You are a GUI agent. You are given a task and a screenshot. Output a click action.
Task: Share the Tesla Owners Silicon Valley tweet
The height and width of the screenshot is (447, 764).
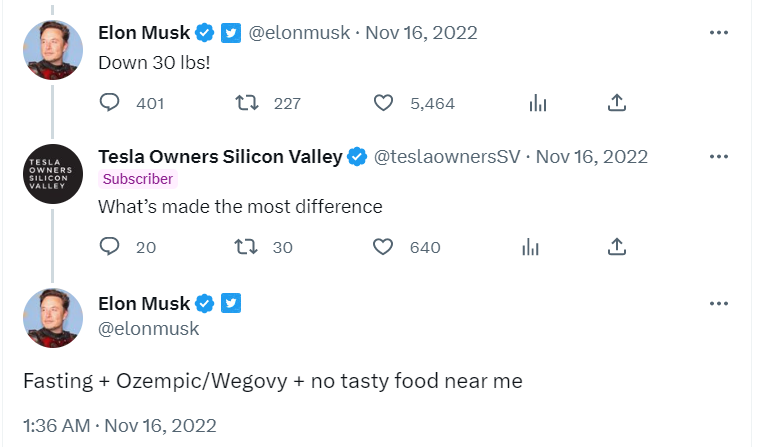[617, 246]
